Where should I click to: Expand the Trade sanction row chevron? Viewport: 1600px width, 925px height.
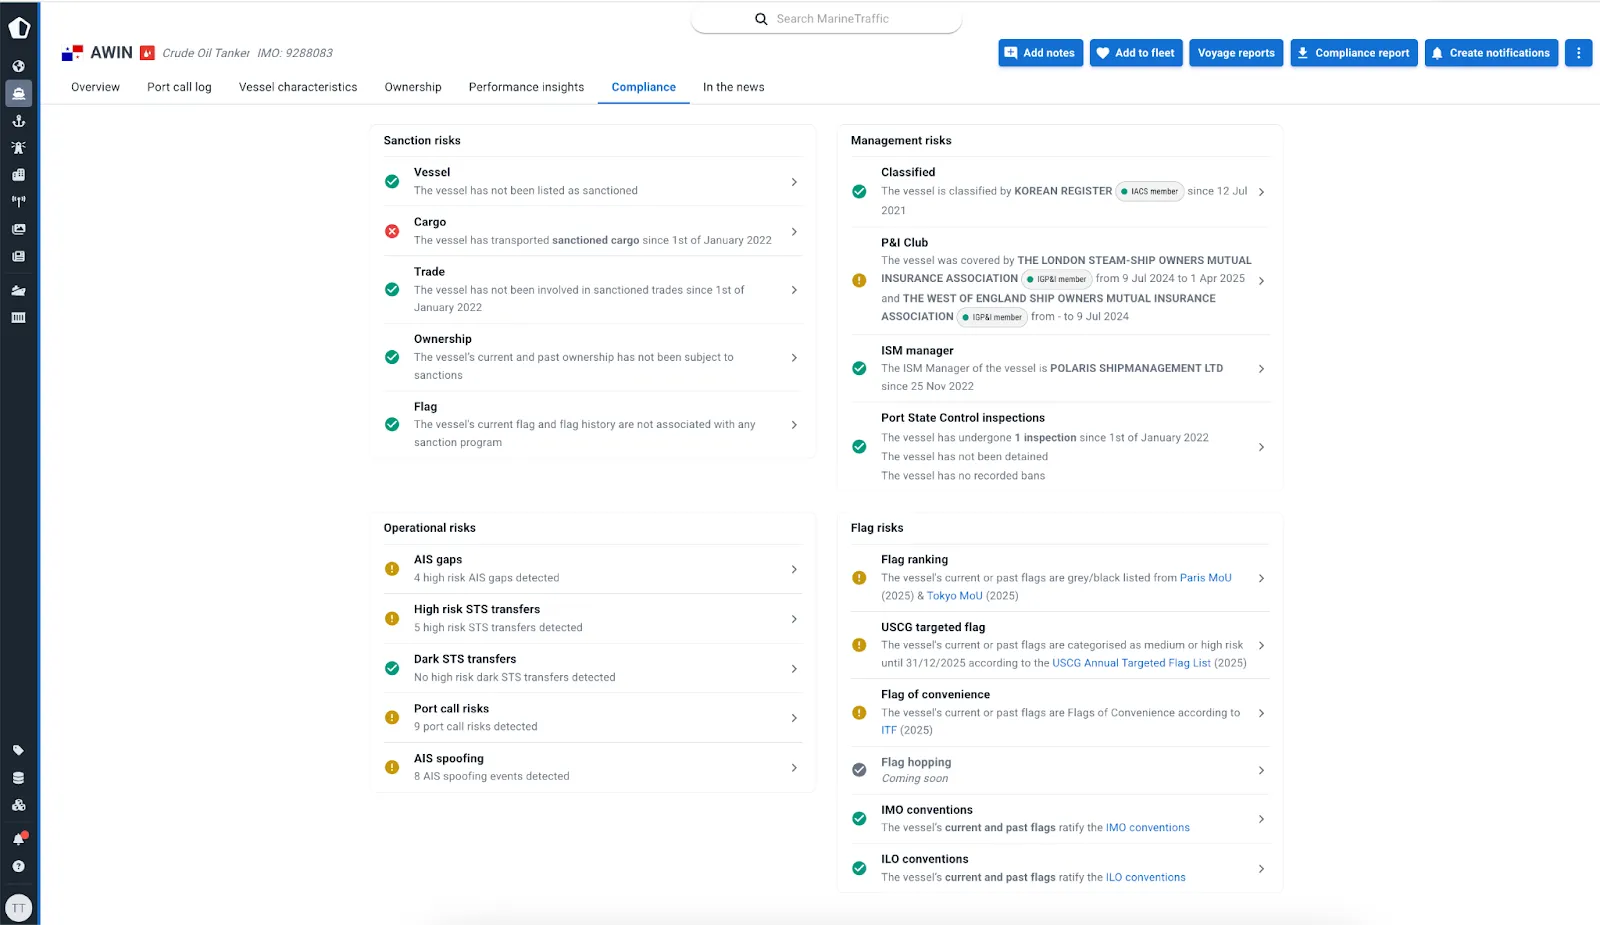coord(794,290)
